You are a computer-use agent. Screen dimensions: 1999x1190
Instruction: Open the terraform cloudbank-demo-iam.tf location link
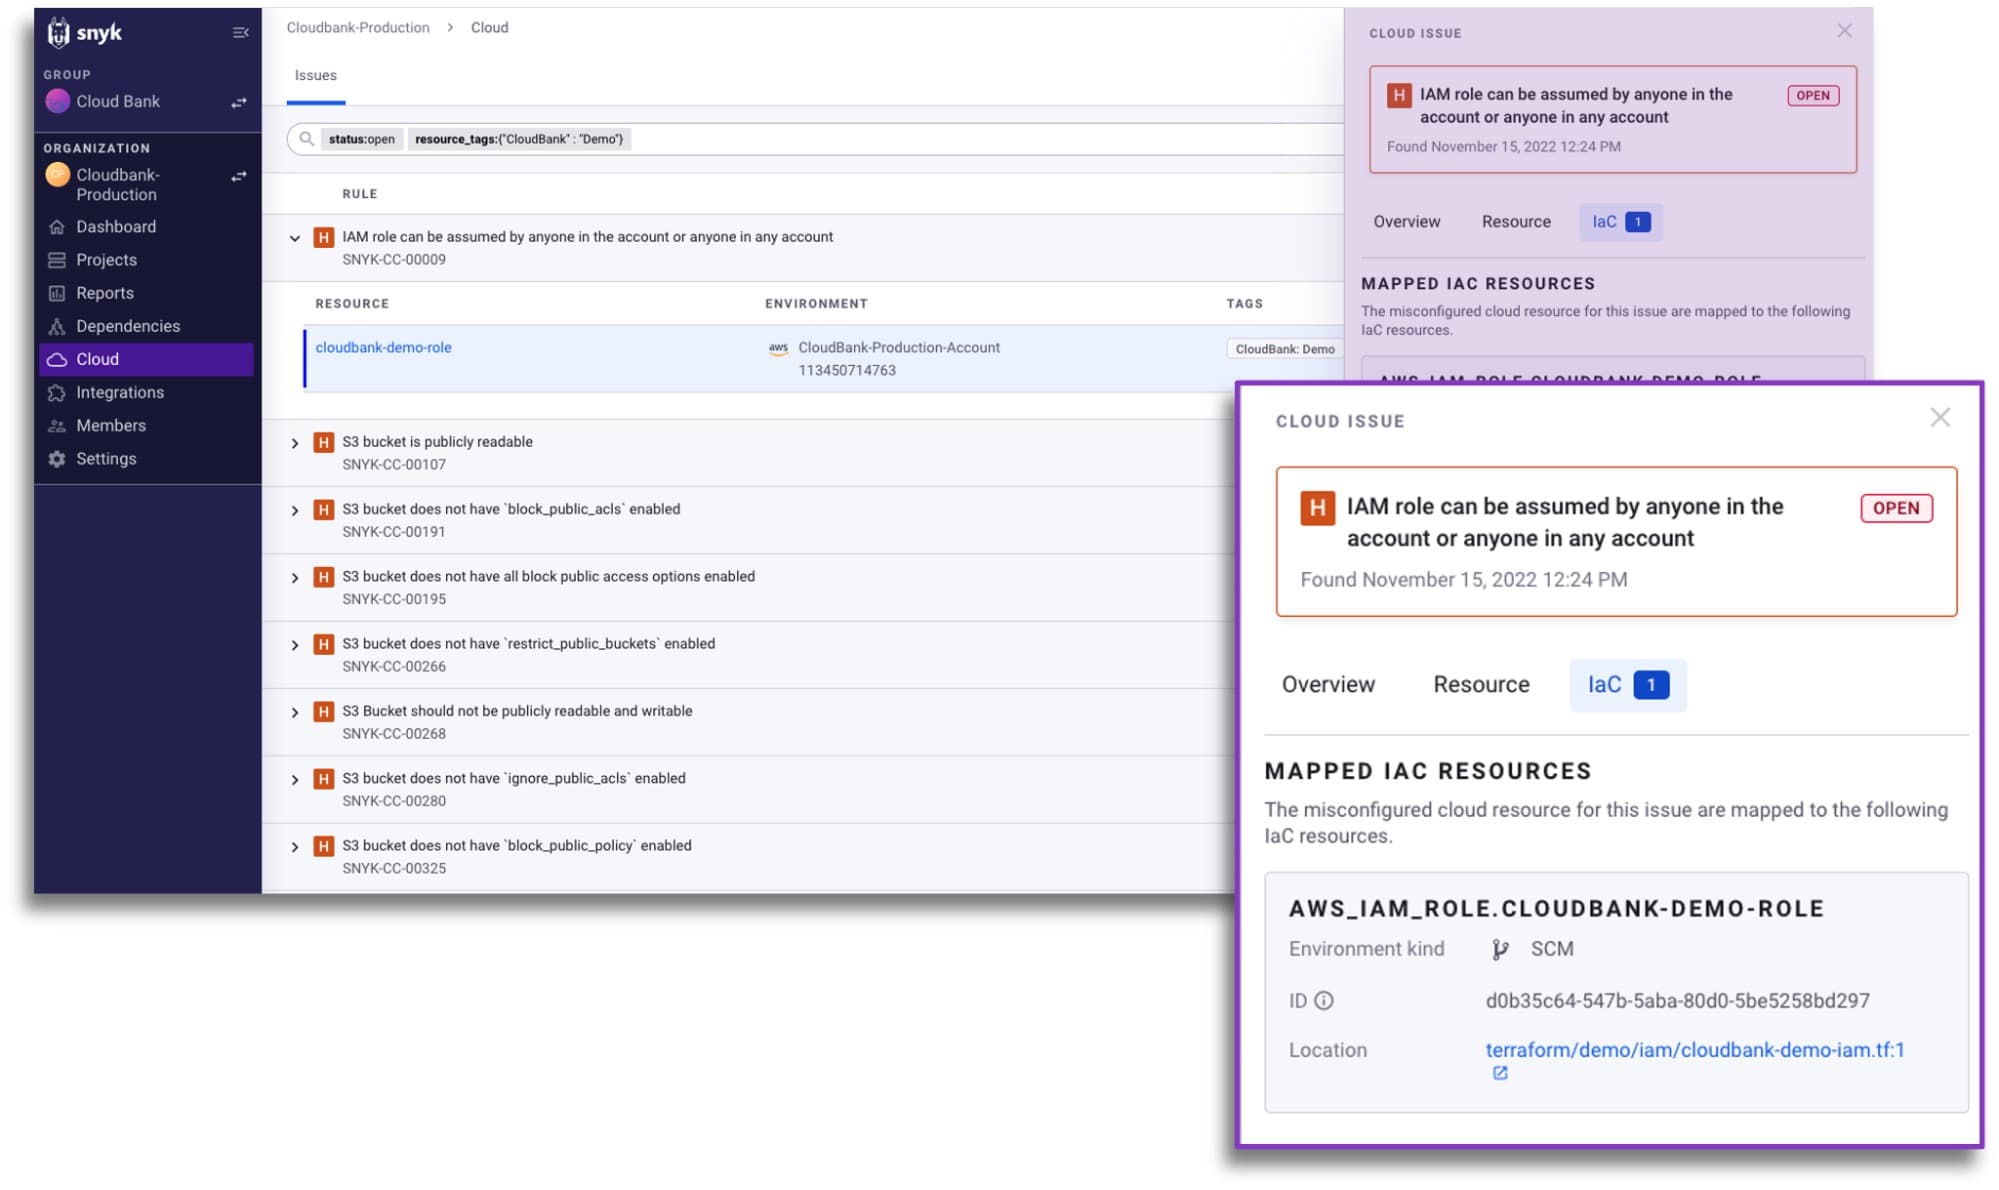[1693, 1049]
